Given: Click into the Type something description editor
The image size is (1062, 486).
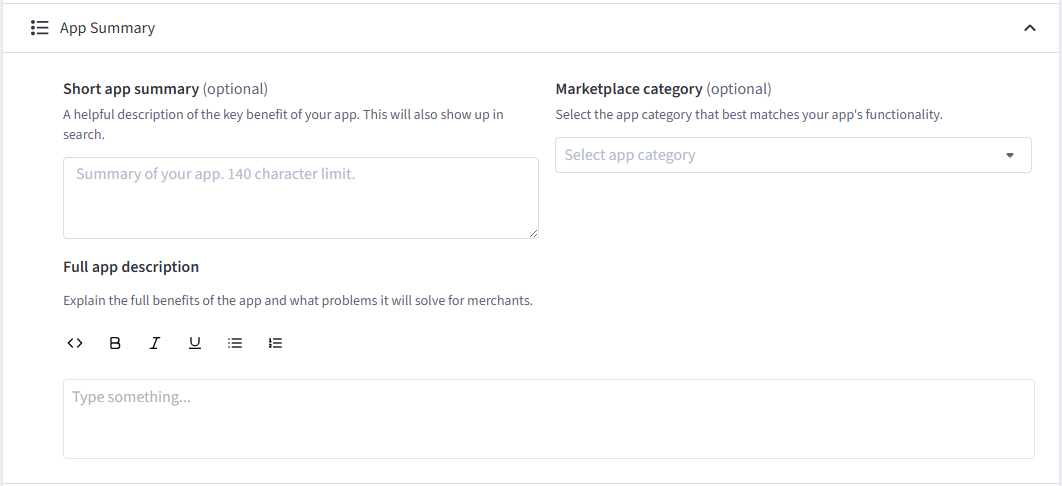Looking at the screenshot, I should (549, 418).
